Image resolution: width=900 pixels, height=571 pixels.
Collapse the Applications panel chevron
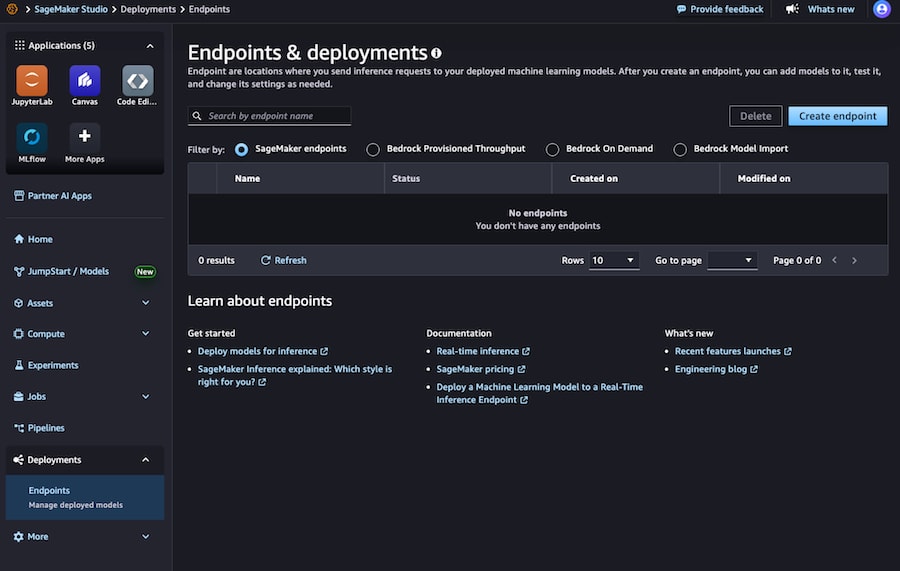coord(150,45)
